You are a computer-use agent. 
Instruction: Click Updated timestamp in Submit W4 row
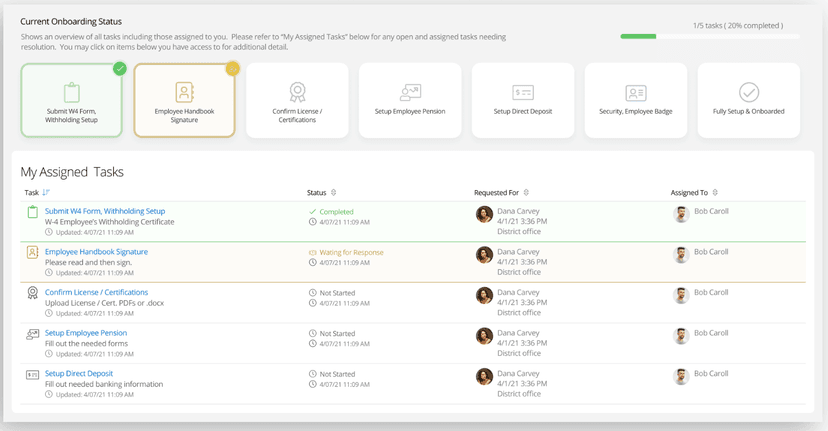pos(95,232)
